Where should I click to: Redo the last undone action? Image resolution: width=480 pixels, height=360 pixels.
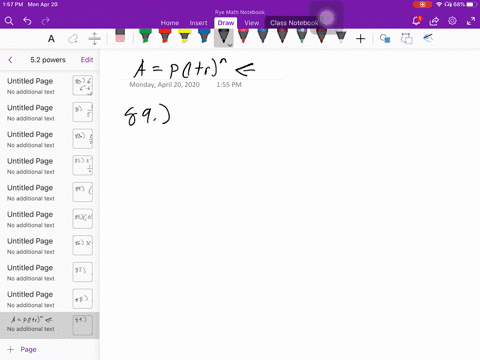[45, 21]
